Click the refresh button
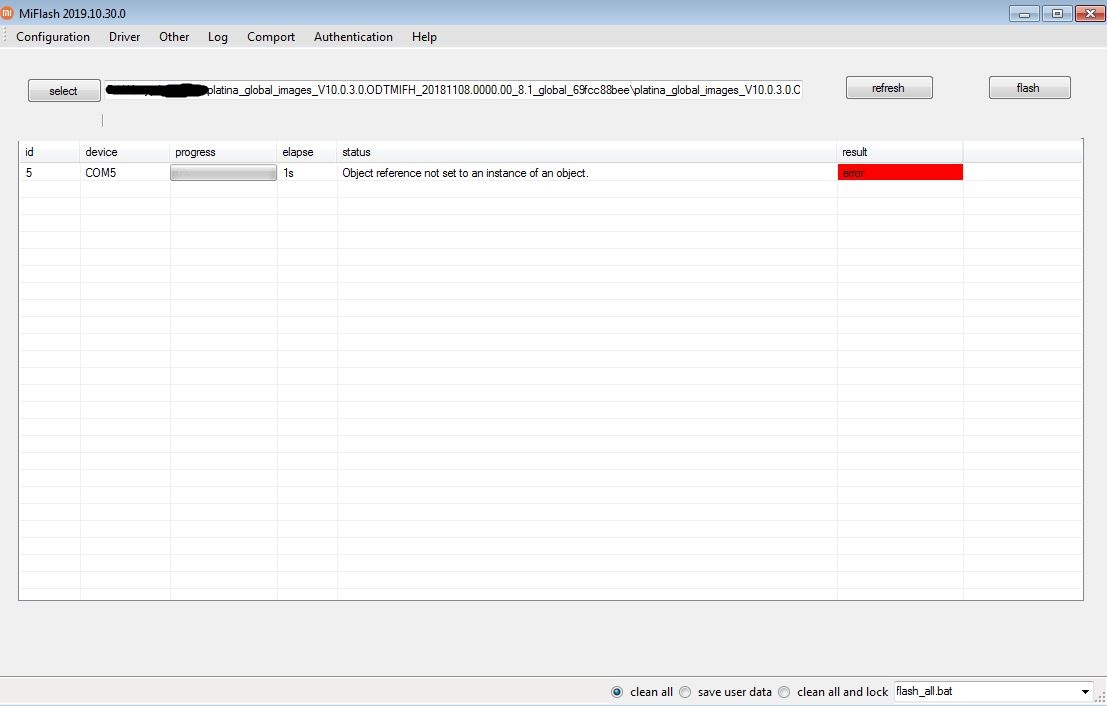Image resolution: width=1107 pixels, height=706 pixels. click(888, 88)
